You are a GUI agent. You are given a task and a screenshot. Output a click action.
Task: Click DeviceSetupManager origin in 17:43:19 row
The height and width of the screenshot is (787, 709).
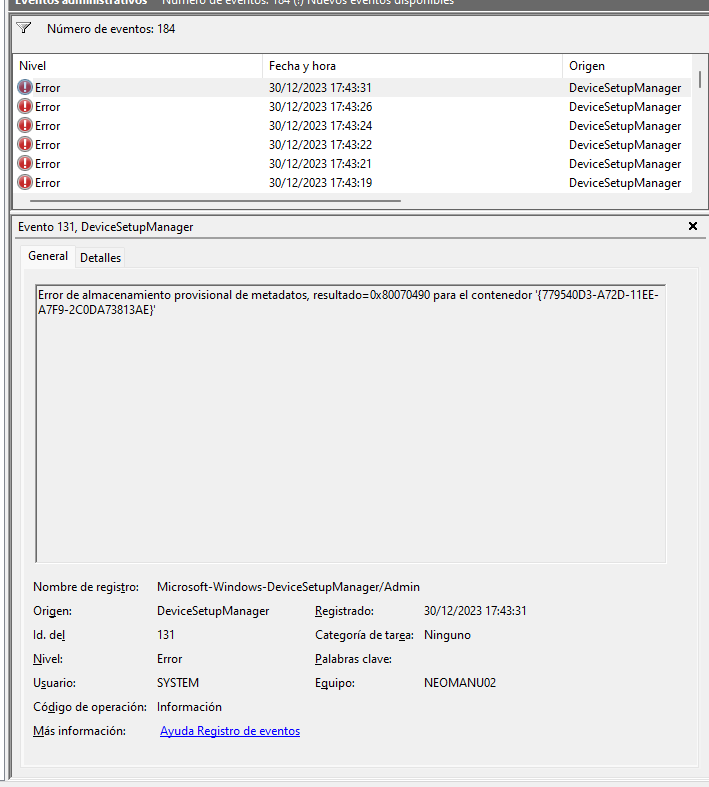625,183
